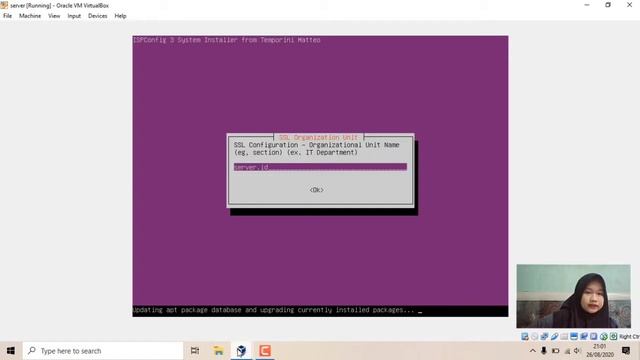Screen dimensions: 640x360
Task: Click the VirtualBox window title icon
Action: pos(4,5)
